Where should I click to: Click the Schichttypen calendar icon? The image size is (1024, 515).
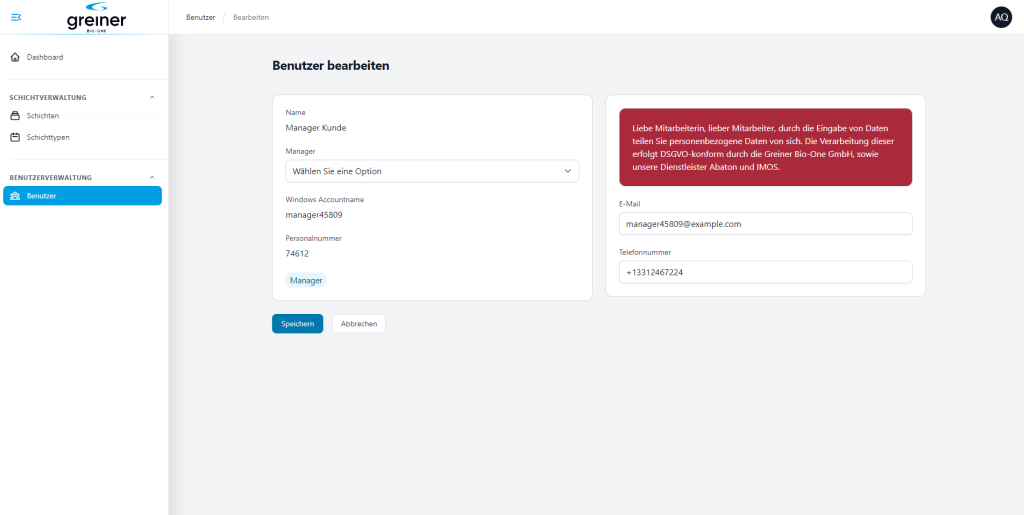[x=15, y=138]
